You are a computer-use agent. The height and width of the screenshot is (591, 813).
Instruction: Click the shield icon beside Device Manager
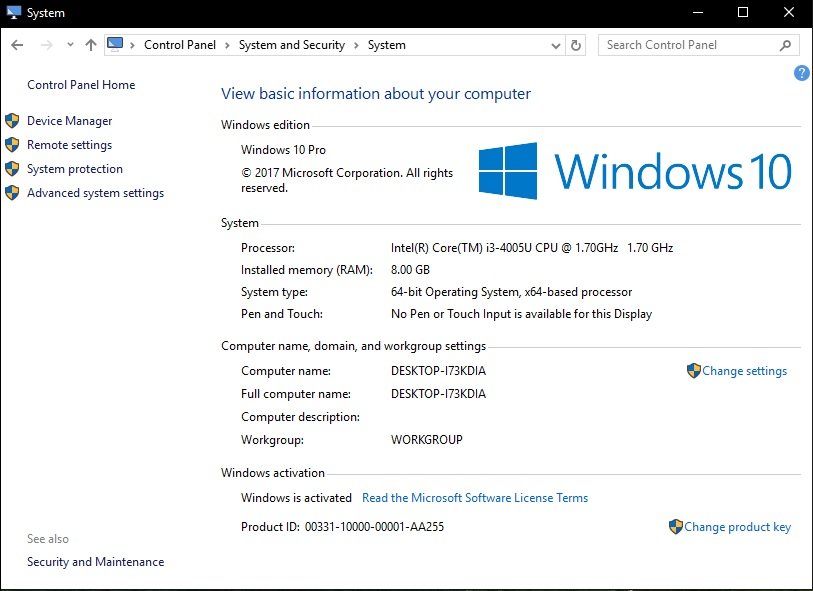click(12, 121)
